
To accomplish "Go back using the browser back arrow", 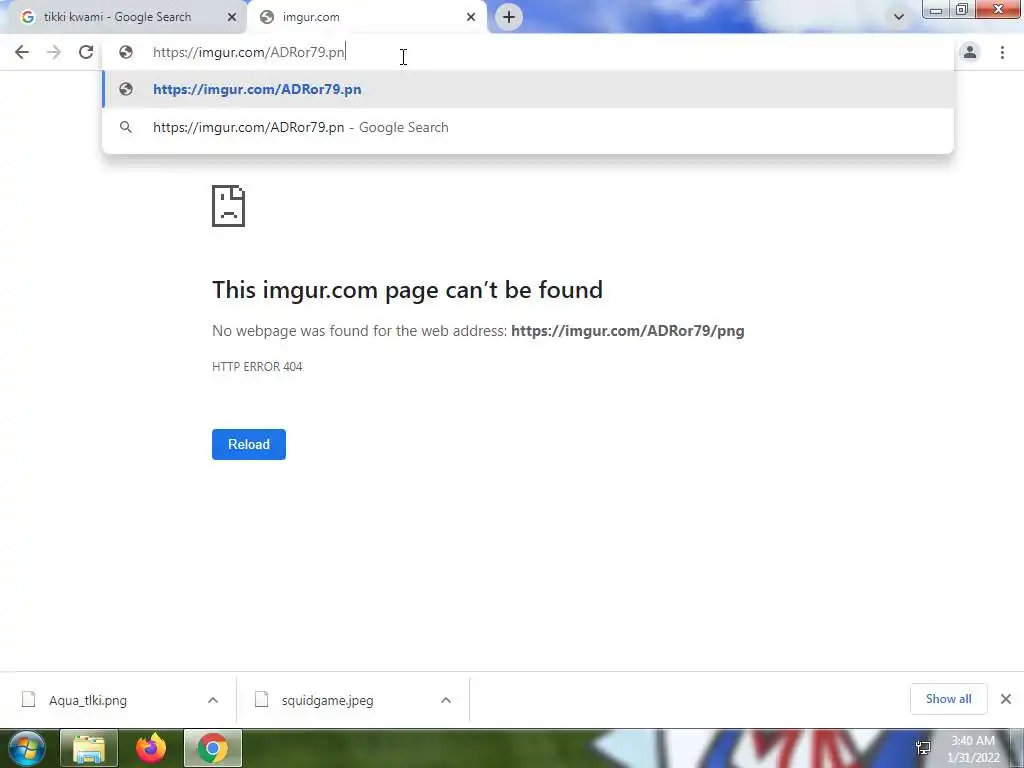I will 22,52.
